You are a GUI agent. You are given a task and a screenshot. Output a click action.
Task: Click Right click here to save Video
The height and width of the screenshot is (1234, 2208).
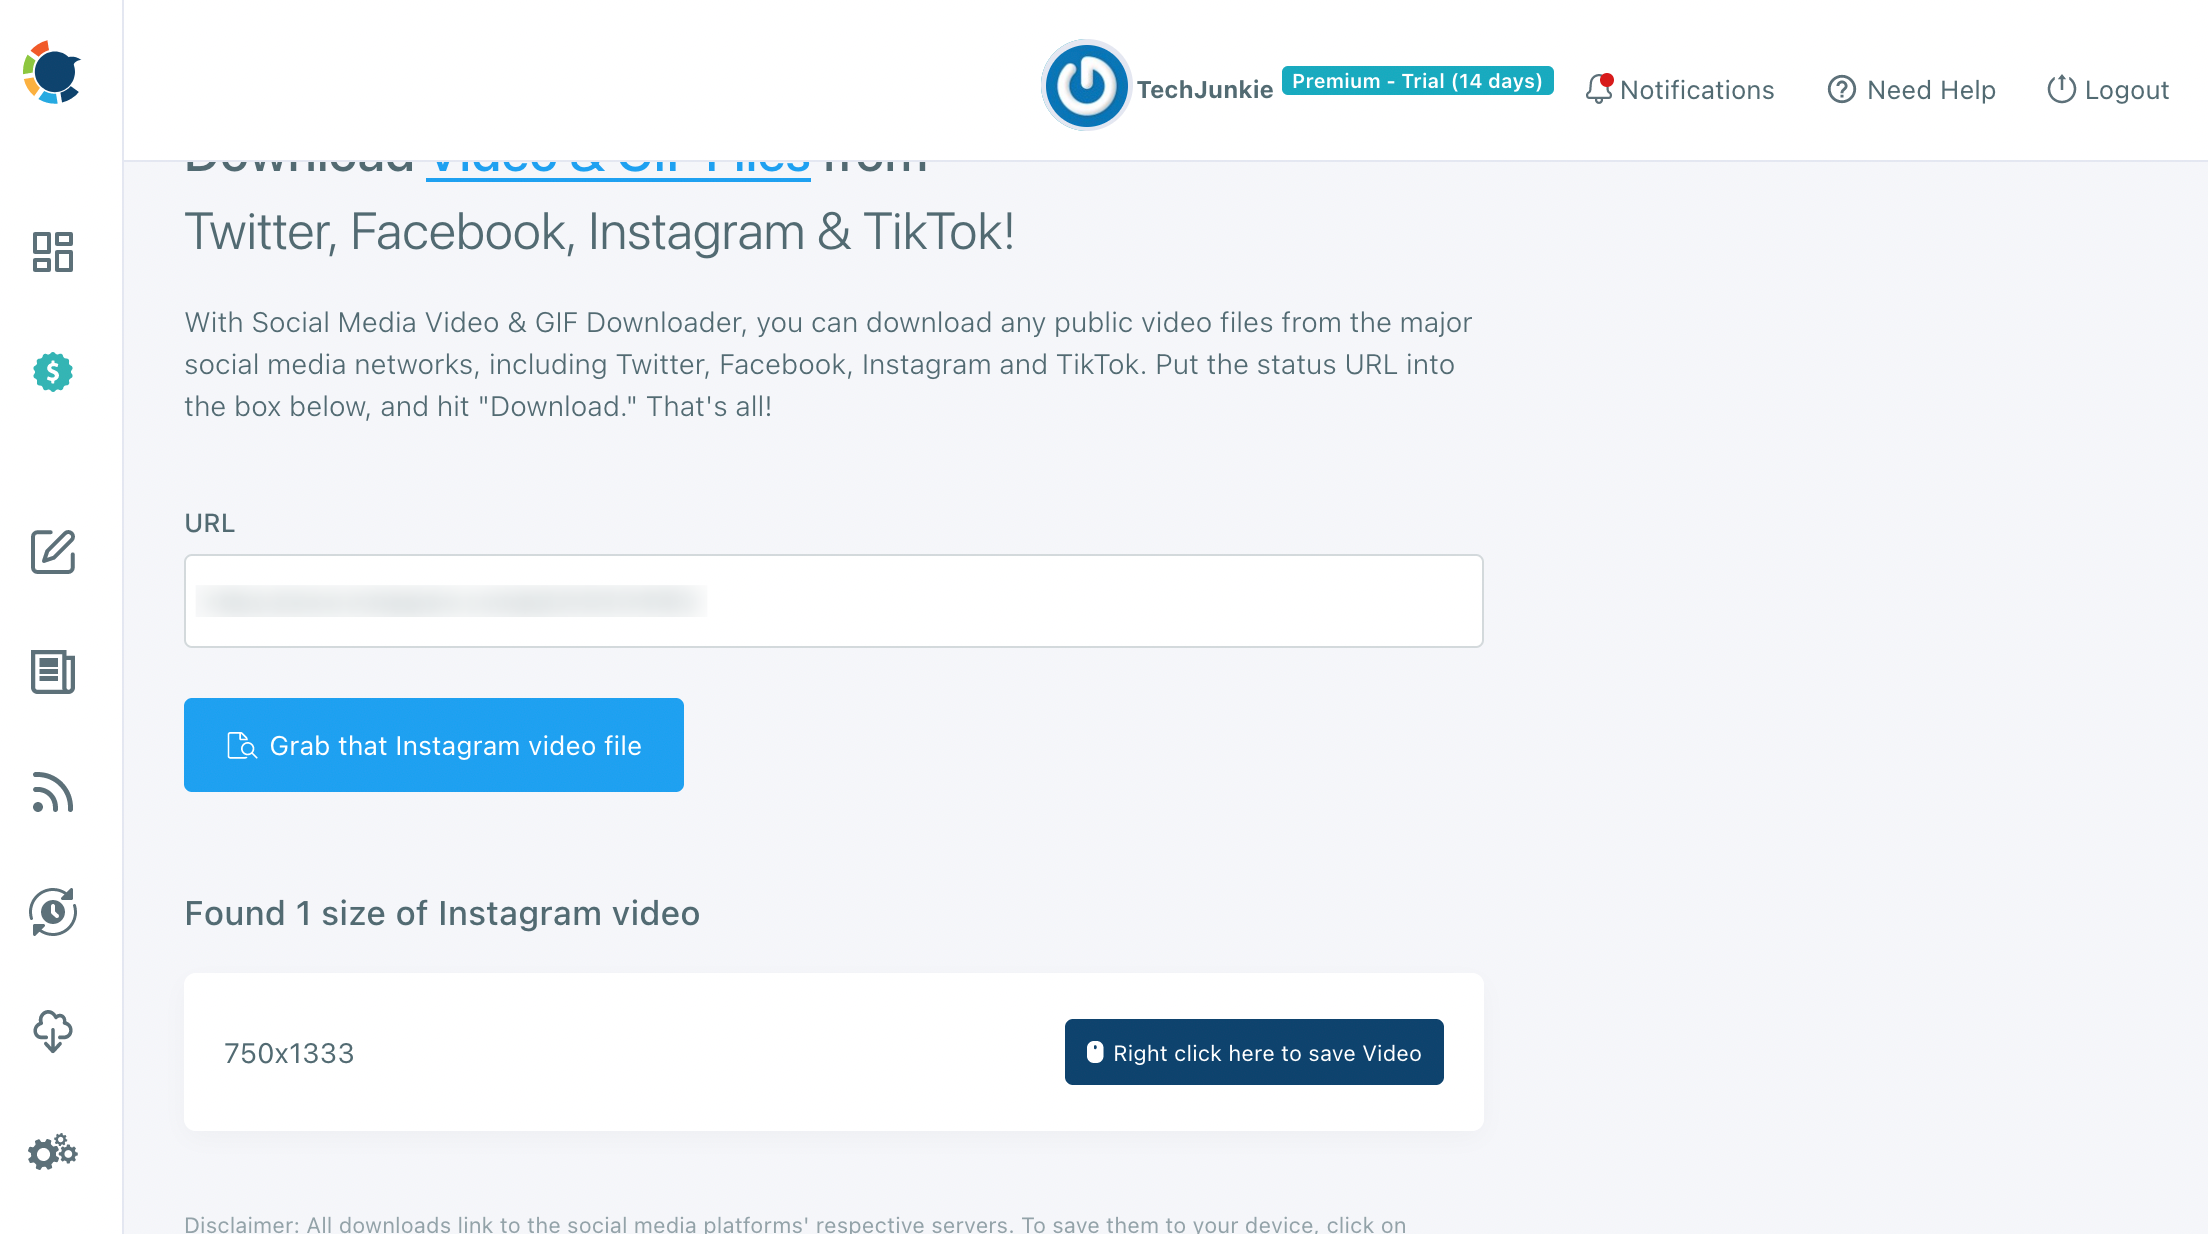pos(1253,1052)
